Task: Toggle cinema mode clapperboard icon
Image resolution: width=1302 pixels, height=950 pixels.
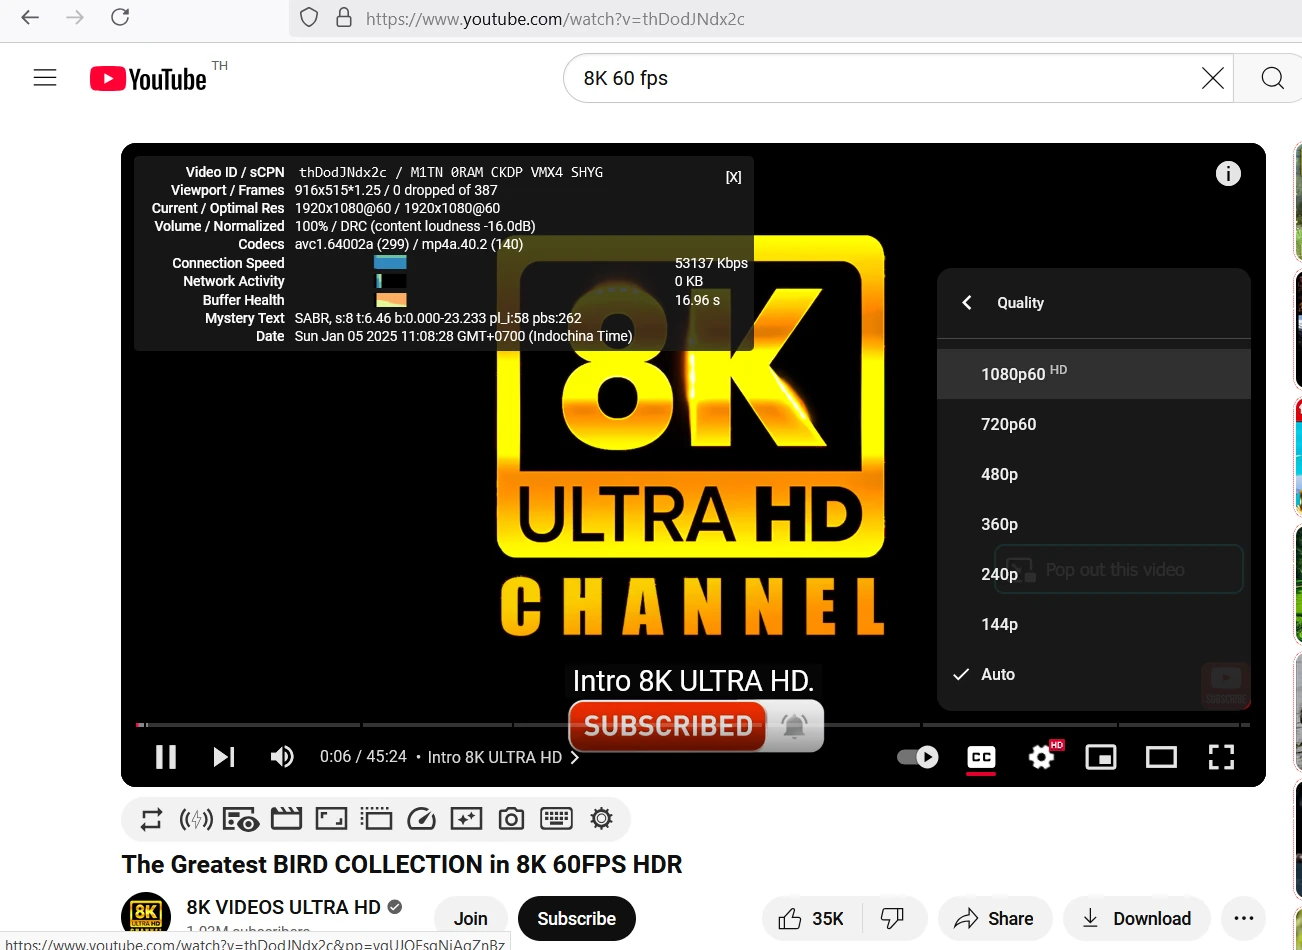Action: tap(286, 820)
